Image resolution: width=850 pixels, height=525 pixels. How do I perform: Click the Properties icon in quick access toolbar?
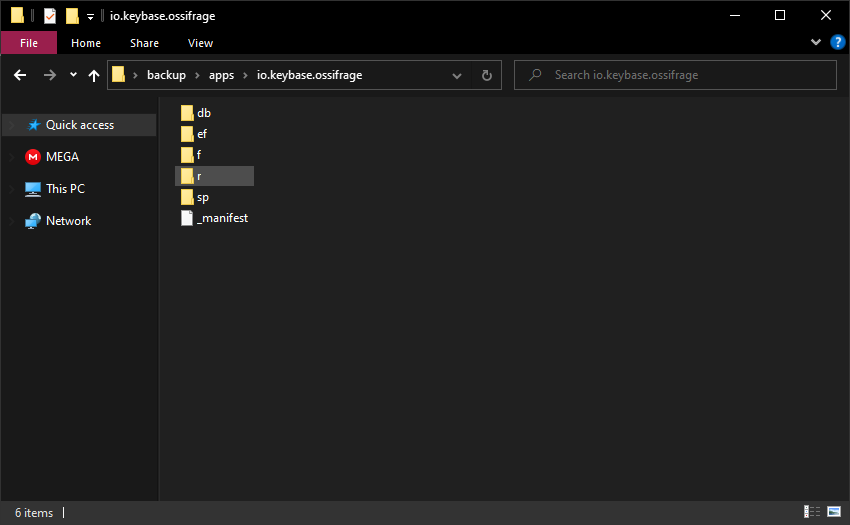[50, 16]
